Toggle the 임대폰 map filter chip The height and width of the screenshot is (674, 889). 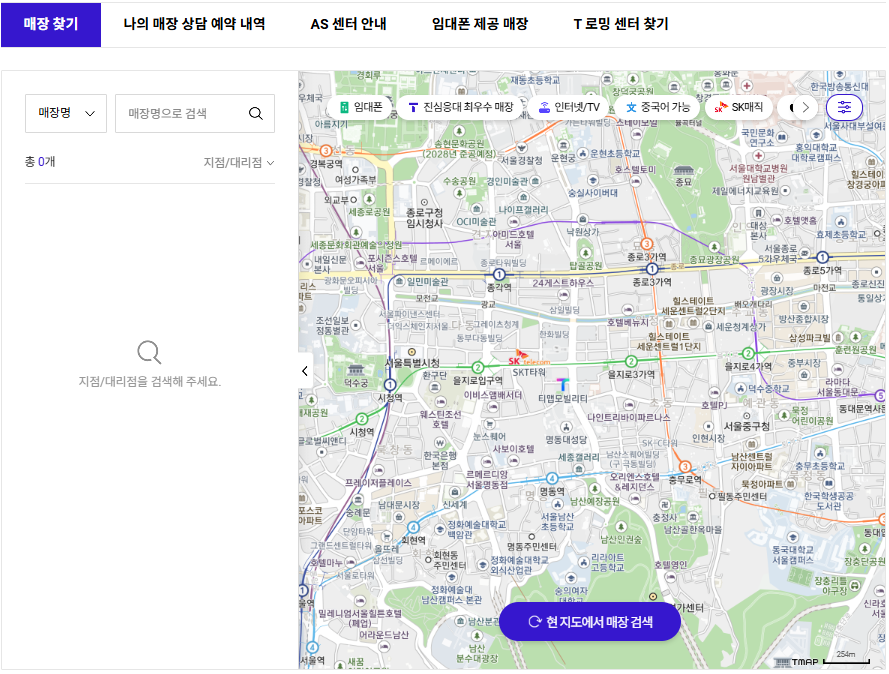pos(361,107)
